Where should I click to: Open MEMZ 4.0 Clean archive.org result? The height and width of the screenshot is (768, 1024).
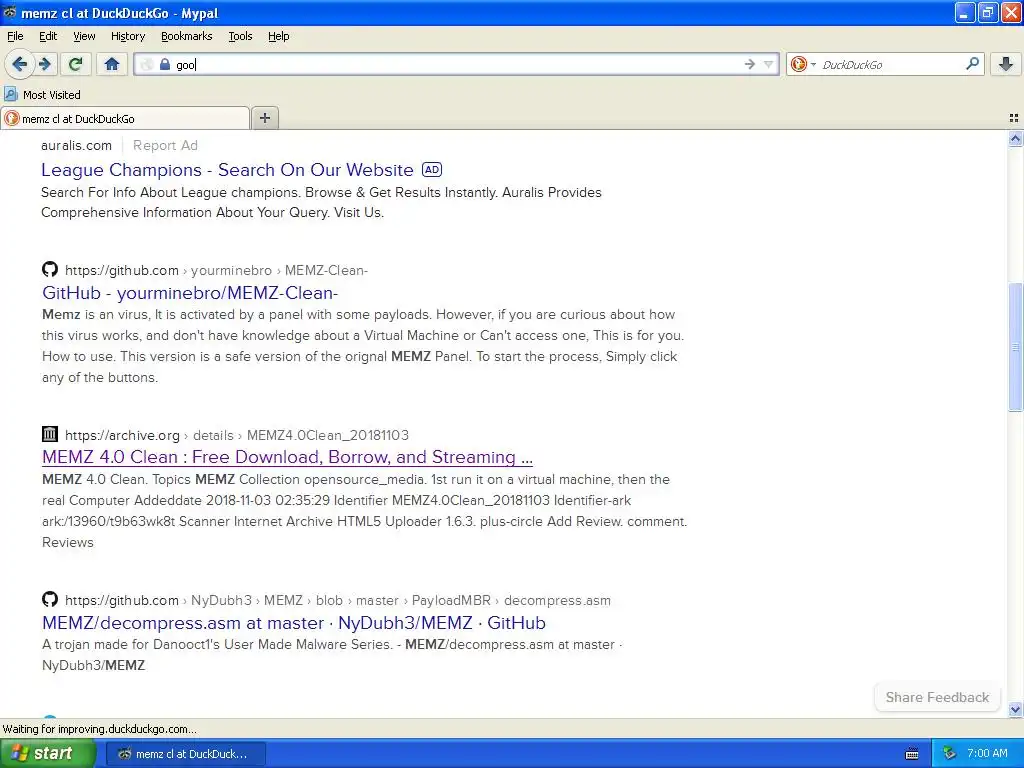point(287,456)
